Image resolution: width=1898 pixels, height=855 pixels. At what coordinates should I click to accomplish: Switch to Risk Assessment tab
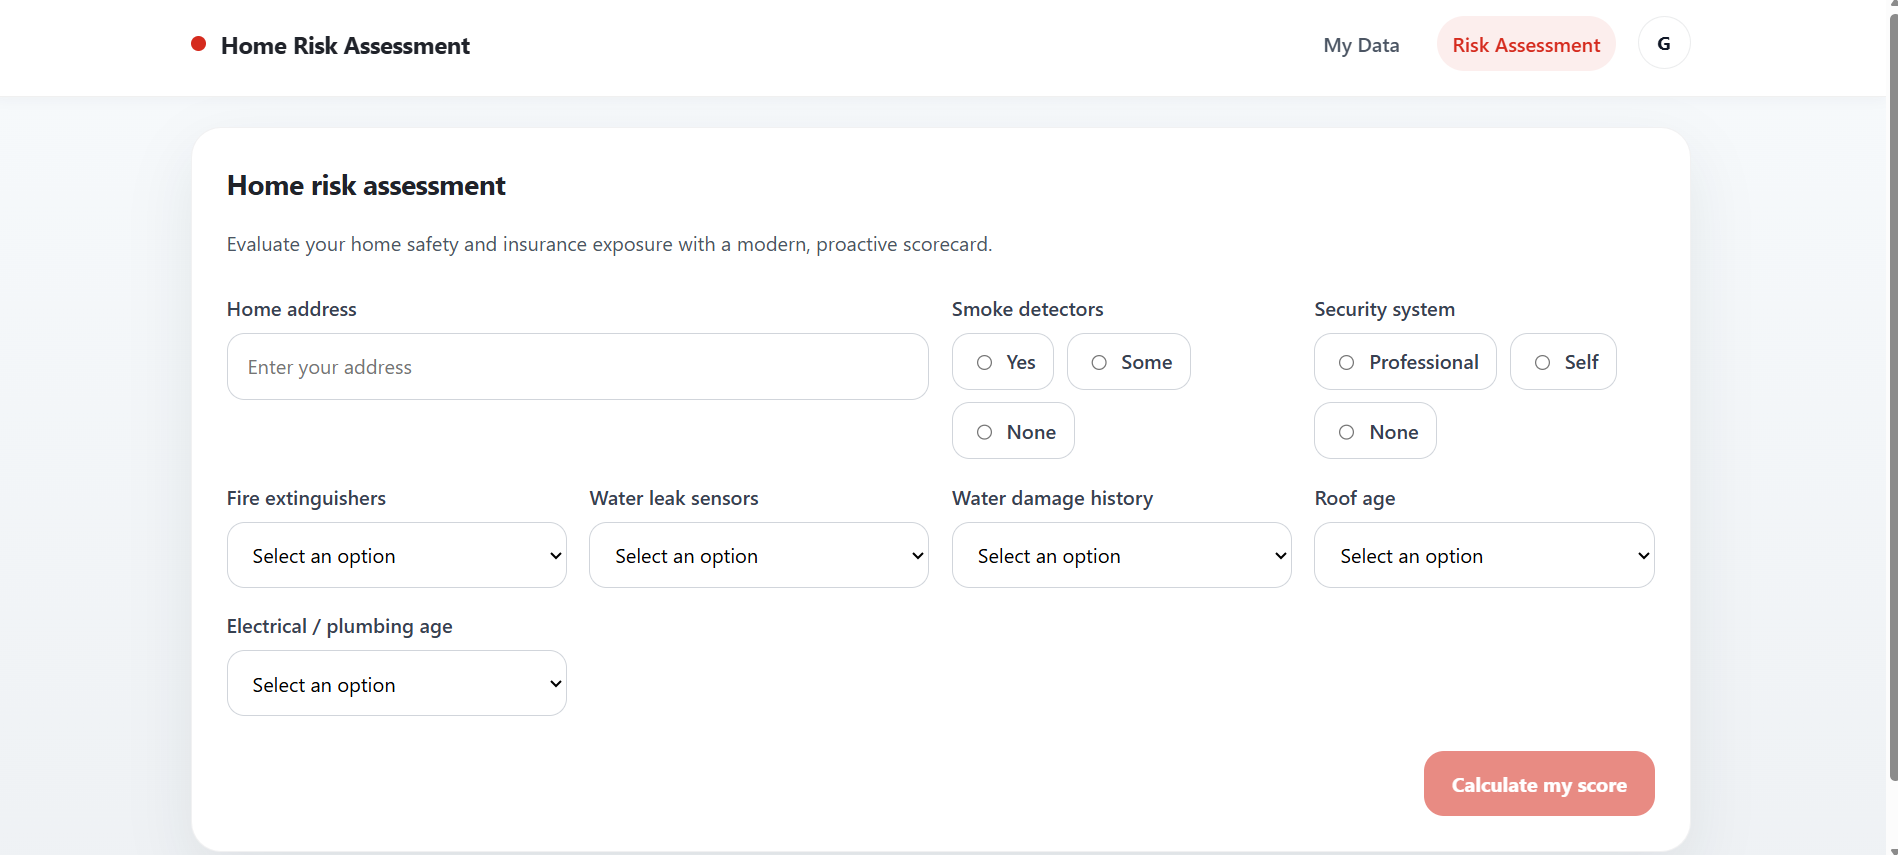coord(1526,45)
